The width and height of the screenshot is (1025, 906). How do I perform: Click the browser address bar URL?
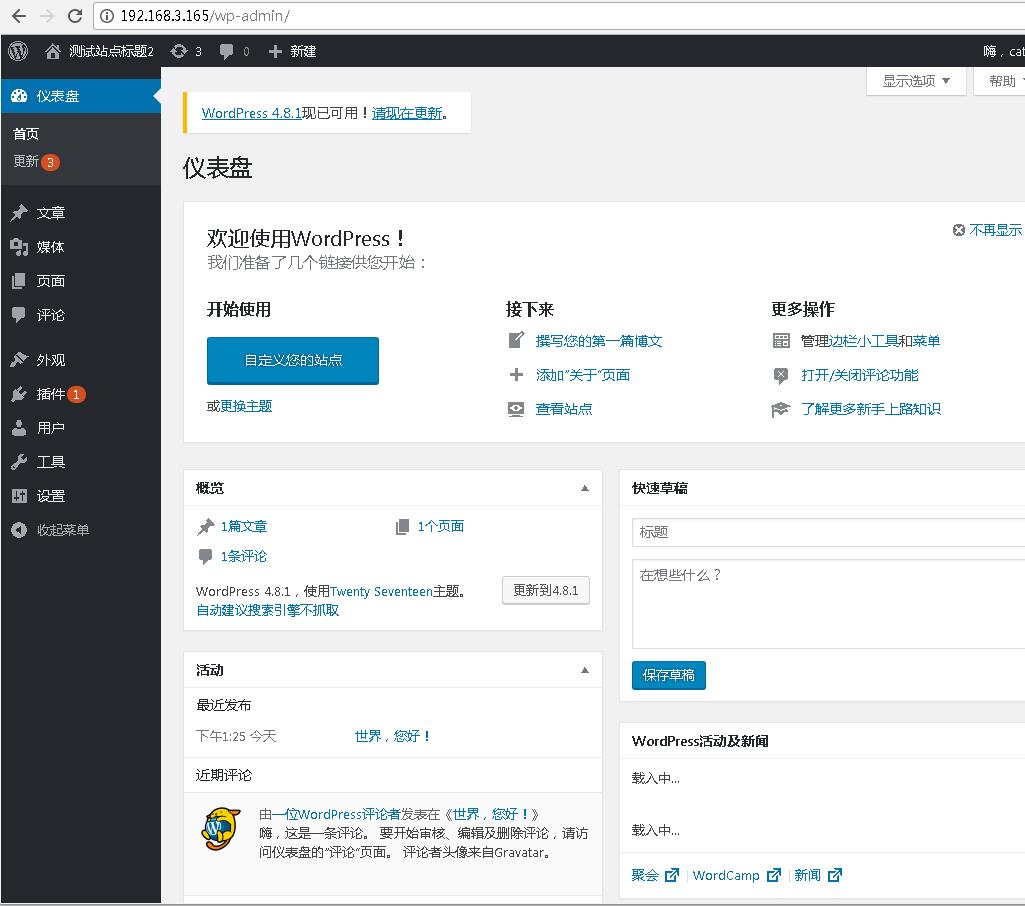[205, 16]
